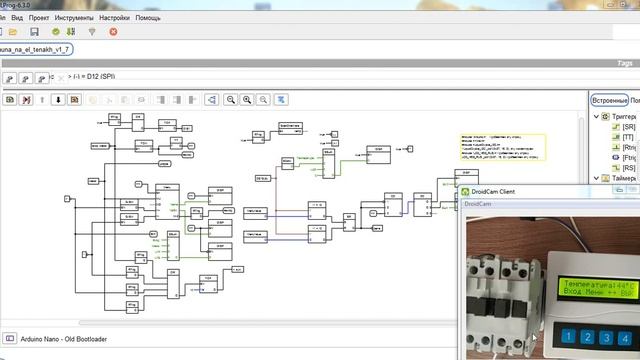Open the Проект menu
This screenshot has width=640, height=360.
click(39, 18)
